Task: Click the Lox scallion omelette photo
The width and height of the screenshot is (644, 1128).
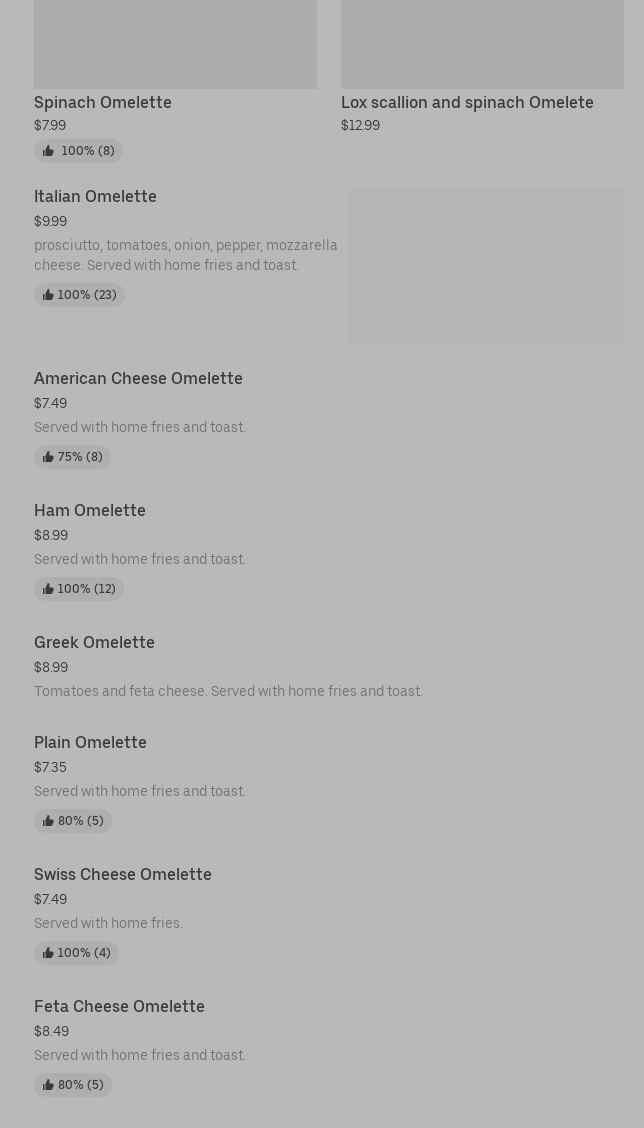Action: 482,44
